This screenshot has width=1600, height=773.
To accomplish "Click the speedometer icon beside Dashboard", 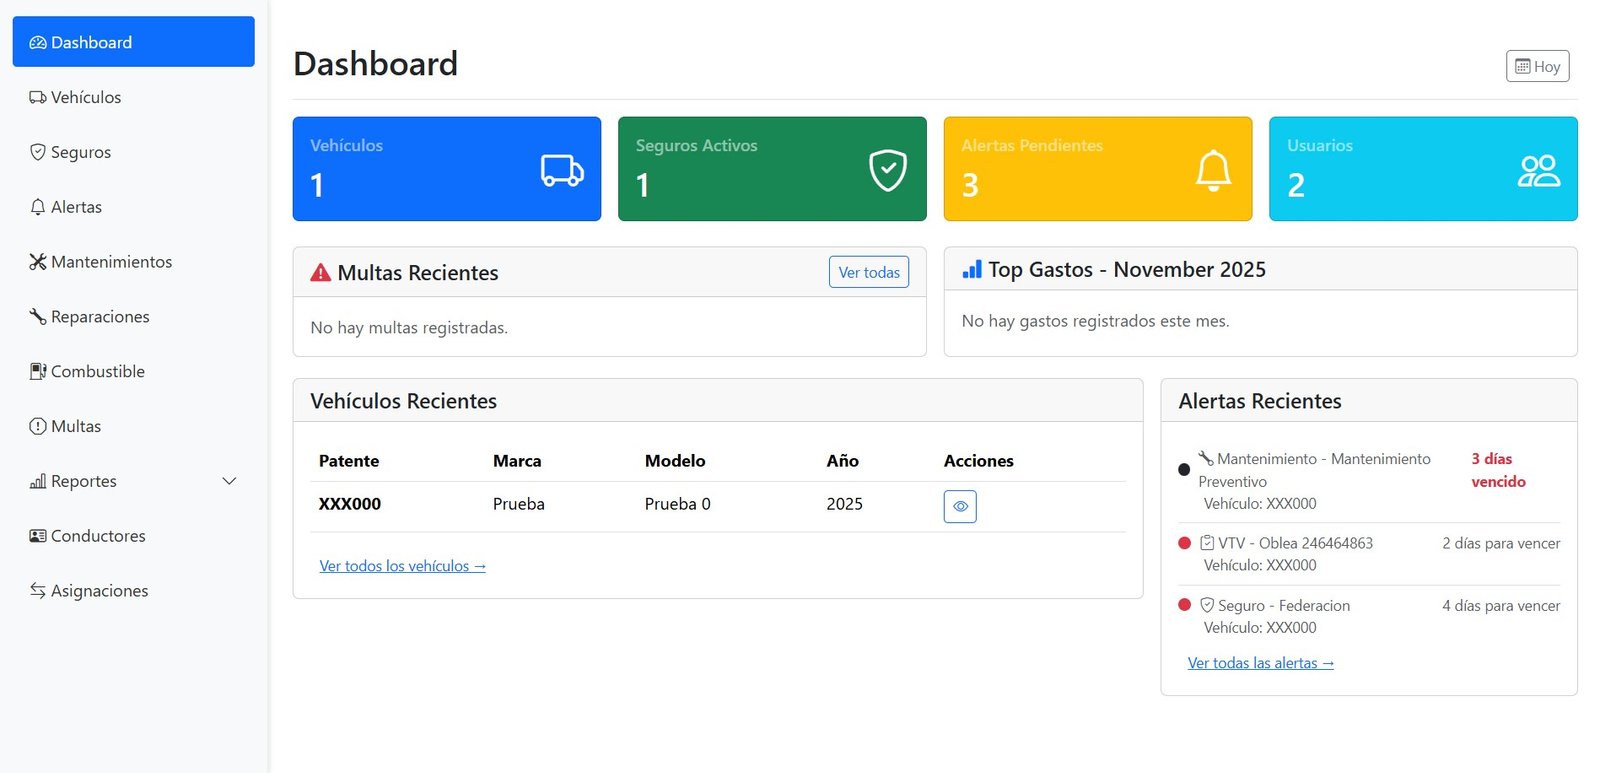I will coord(38,43).
